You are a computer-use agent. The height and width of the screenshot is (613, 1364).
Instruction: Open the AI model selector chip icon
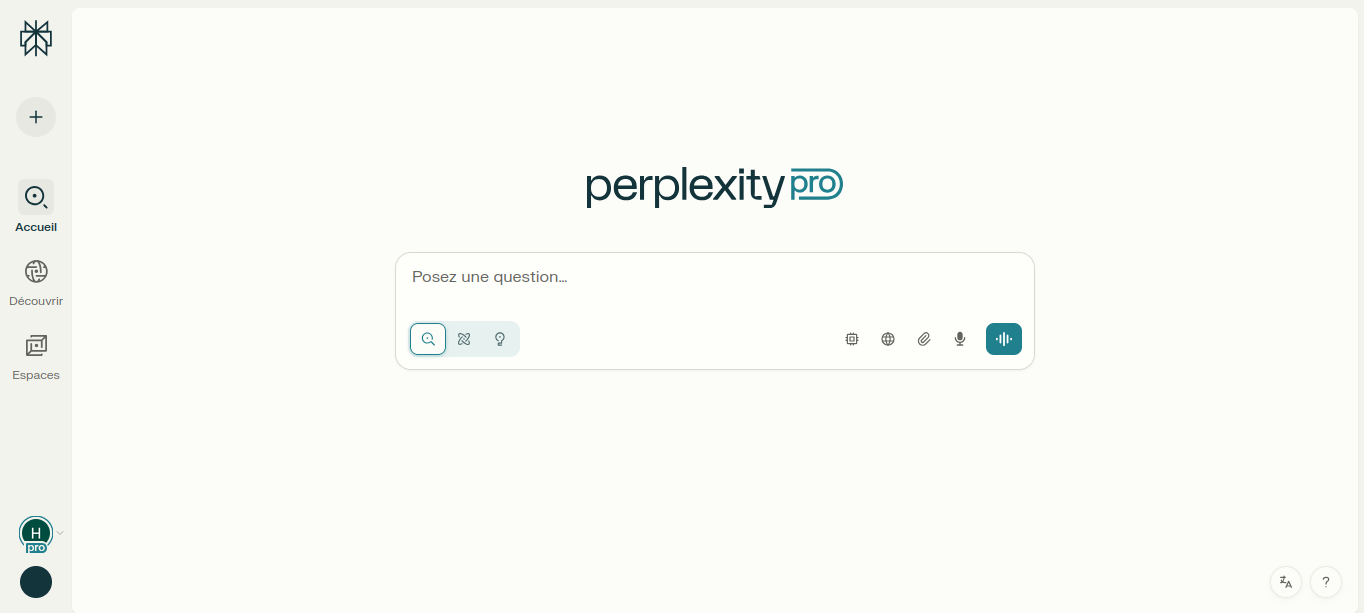[852, 339]
